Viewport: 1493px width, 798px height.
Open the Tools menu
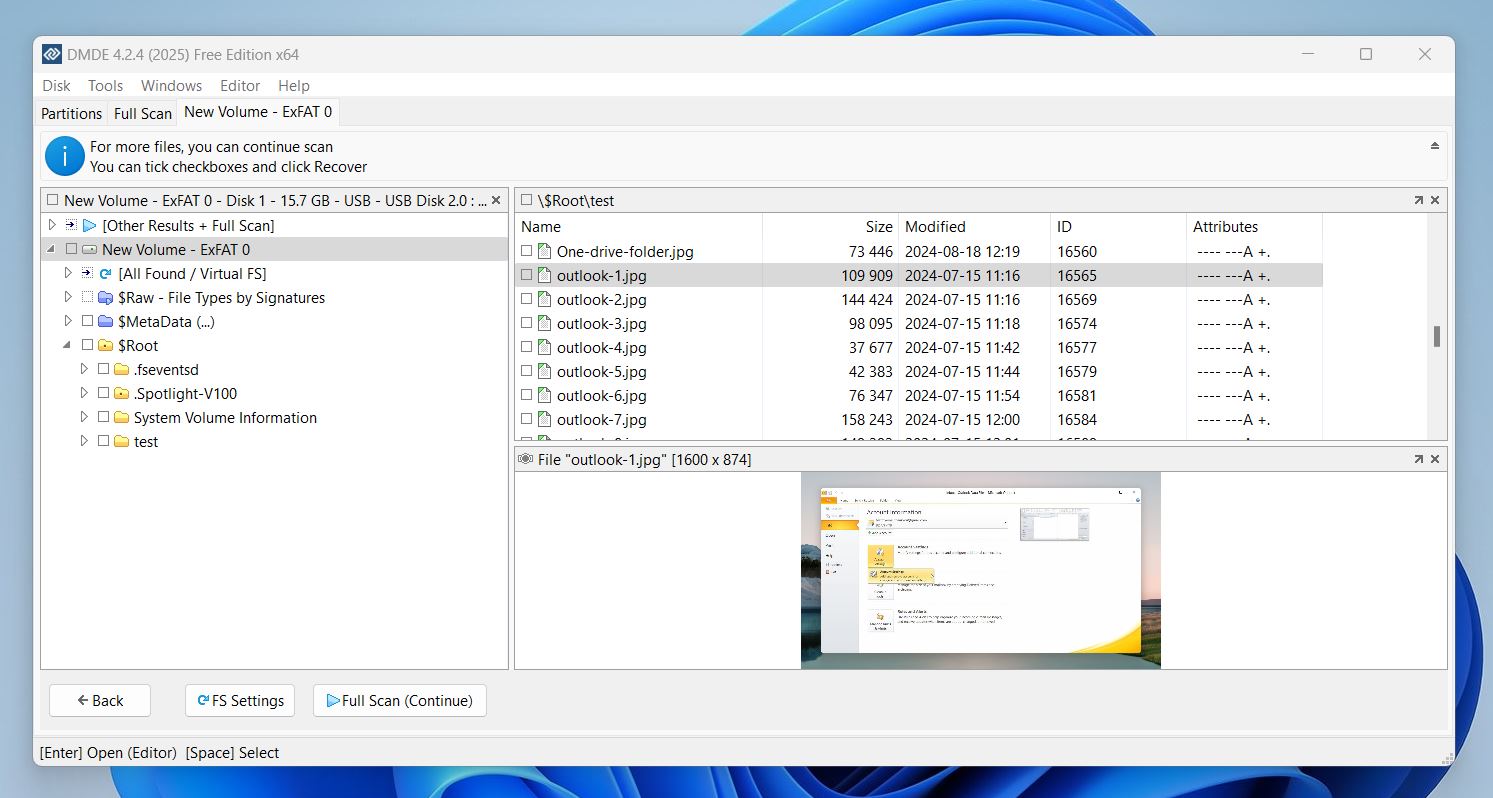tap(105, 86)
